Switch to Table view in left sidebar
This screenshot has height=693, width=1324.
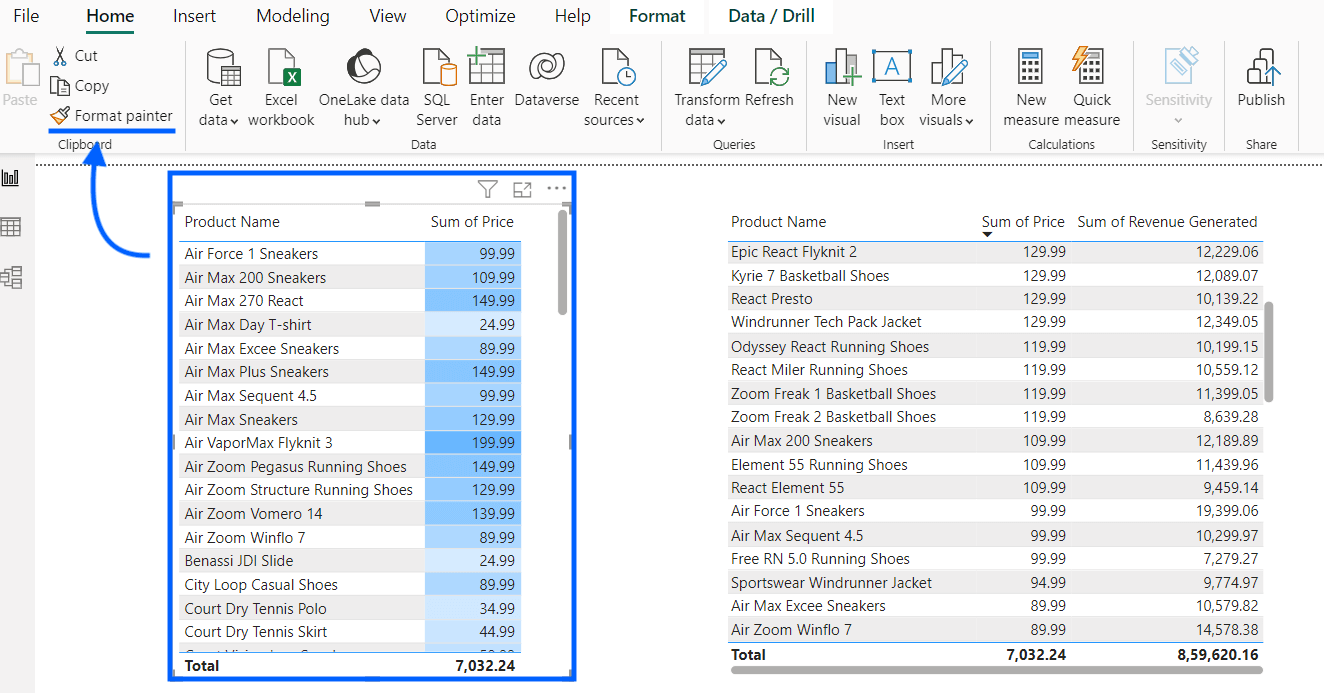(x=11, y=227)
